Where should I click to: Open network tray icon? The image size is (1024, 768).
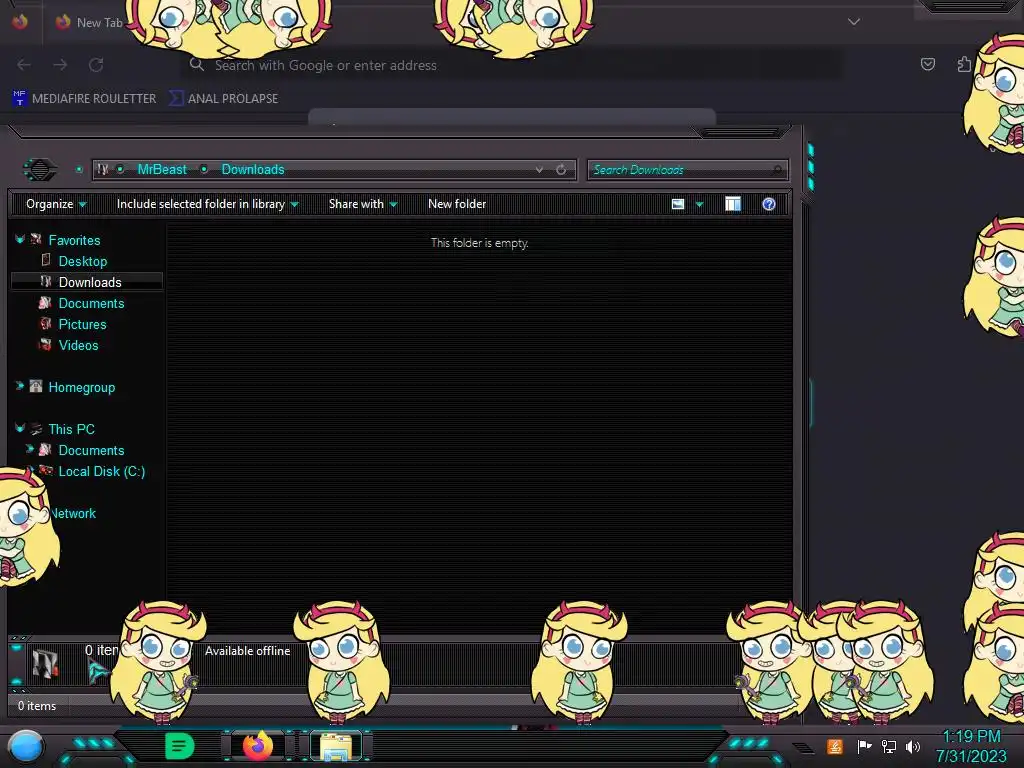coord(889,746)
